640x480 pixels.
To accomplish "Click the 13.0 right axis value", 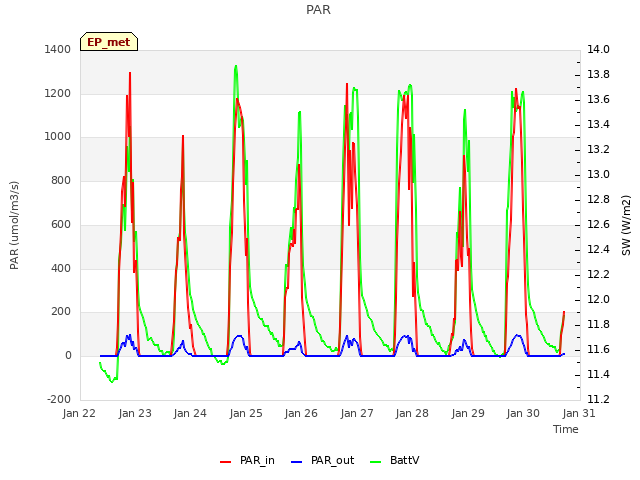I will 598,175.
